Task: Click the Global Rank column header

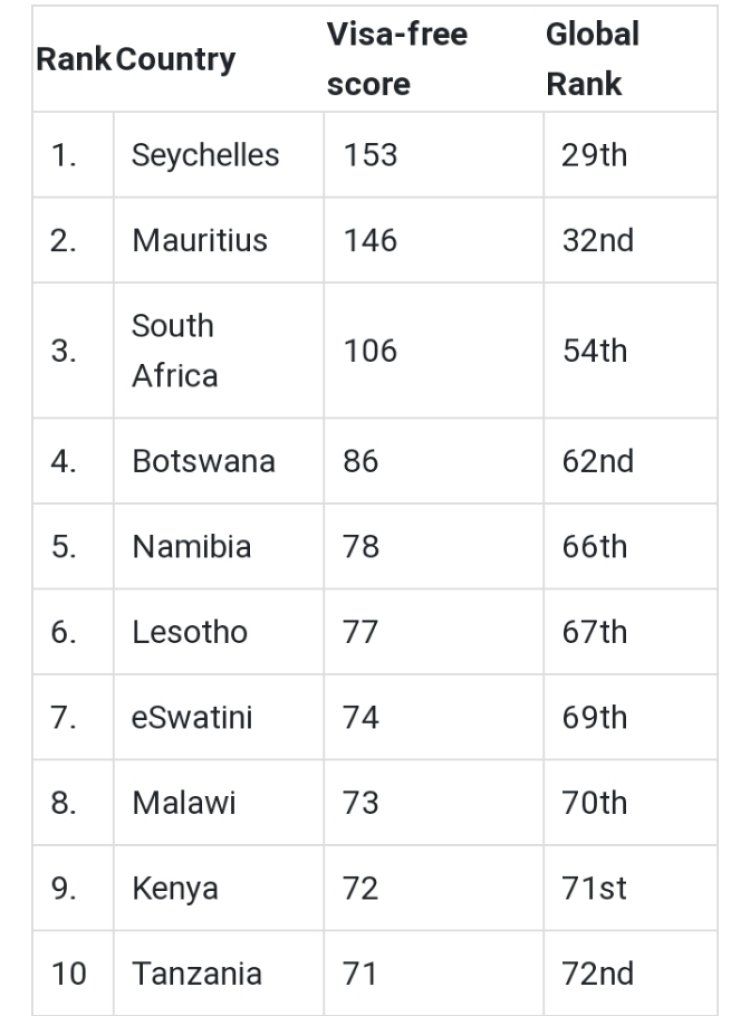Action: (592, 59)
